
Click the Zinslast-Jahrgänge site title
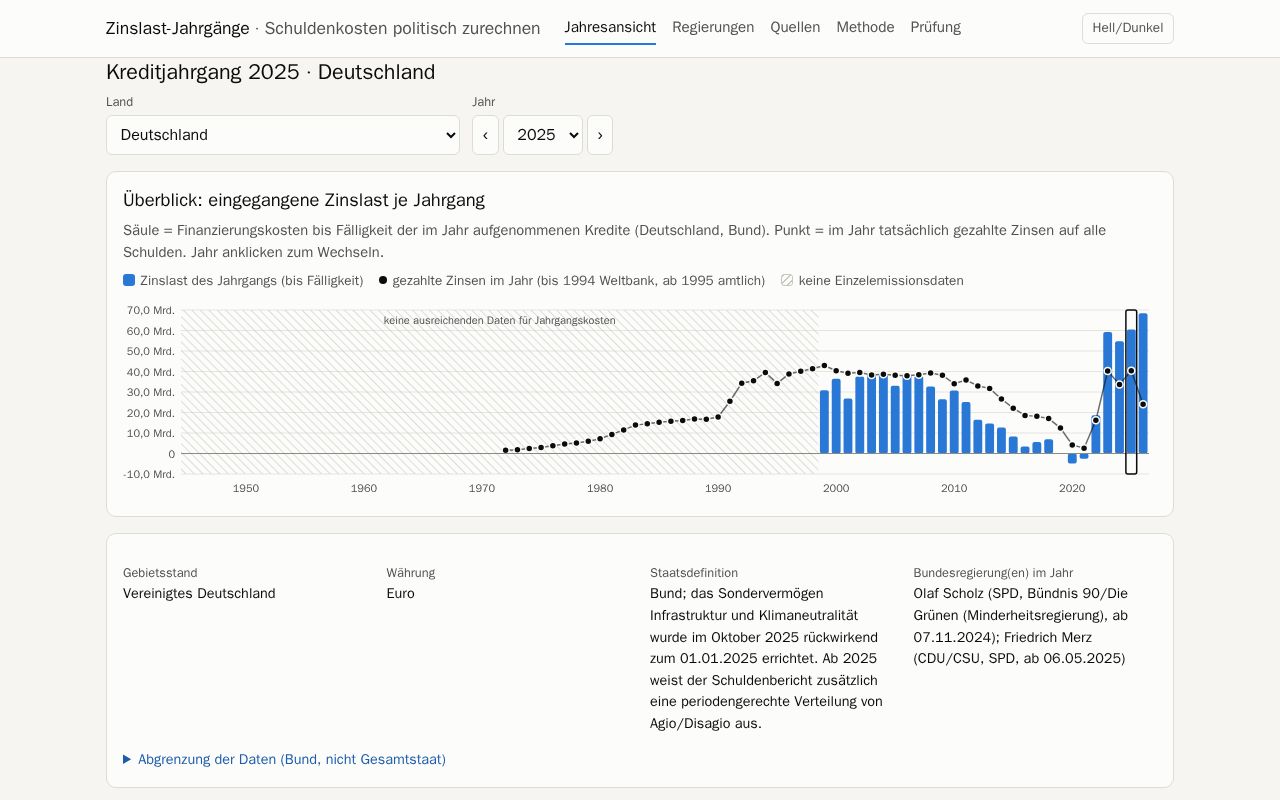pos(178,28)
